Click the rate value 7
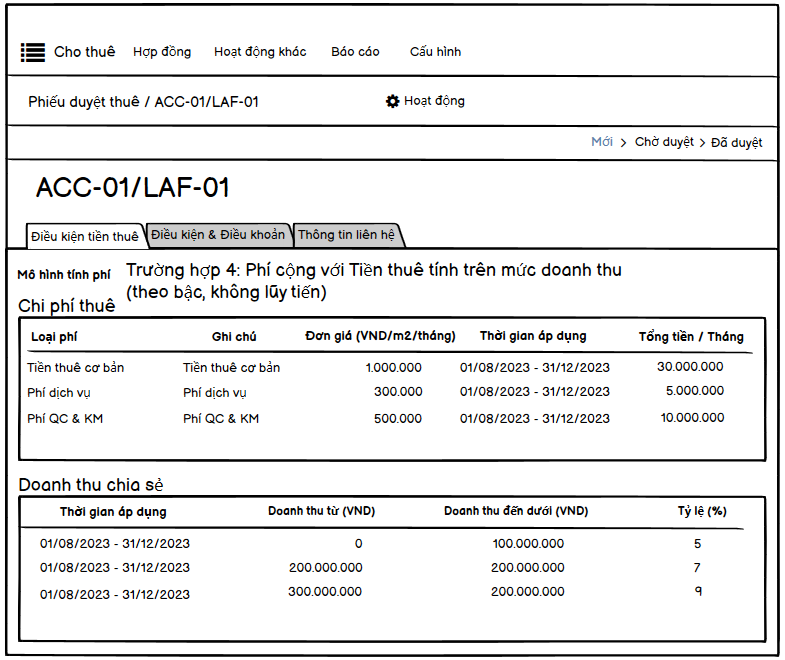 coord(697,568)
